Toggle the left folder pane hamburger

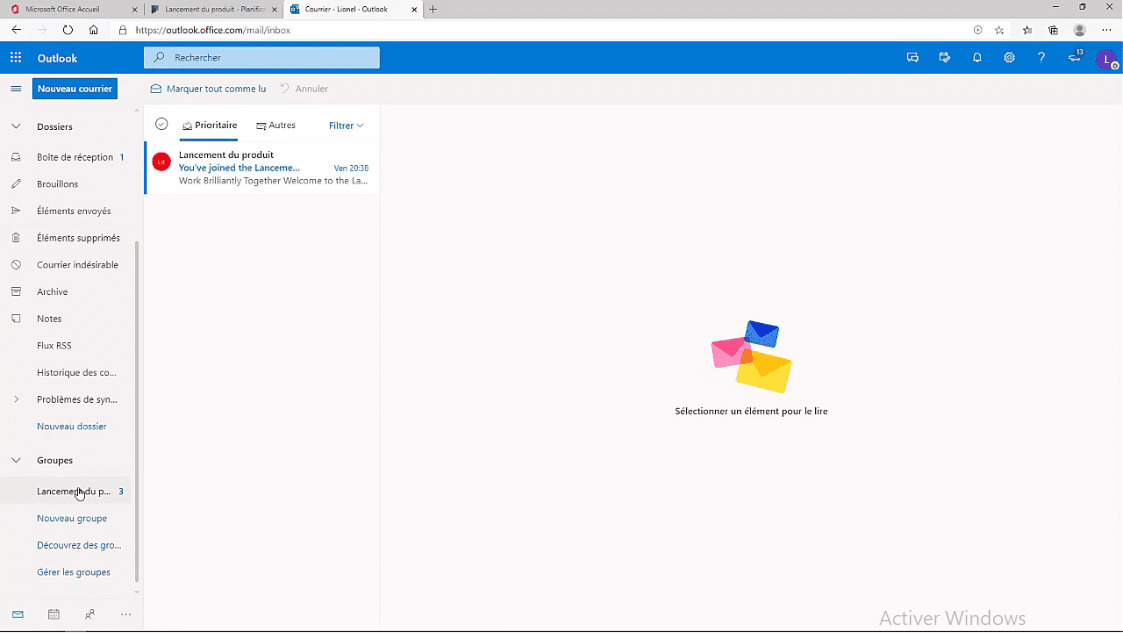(x=15, y=89)
